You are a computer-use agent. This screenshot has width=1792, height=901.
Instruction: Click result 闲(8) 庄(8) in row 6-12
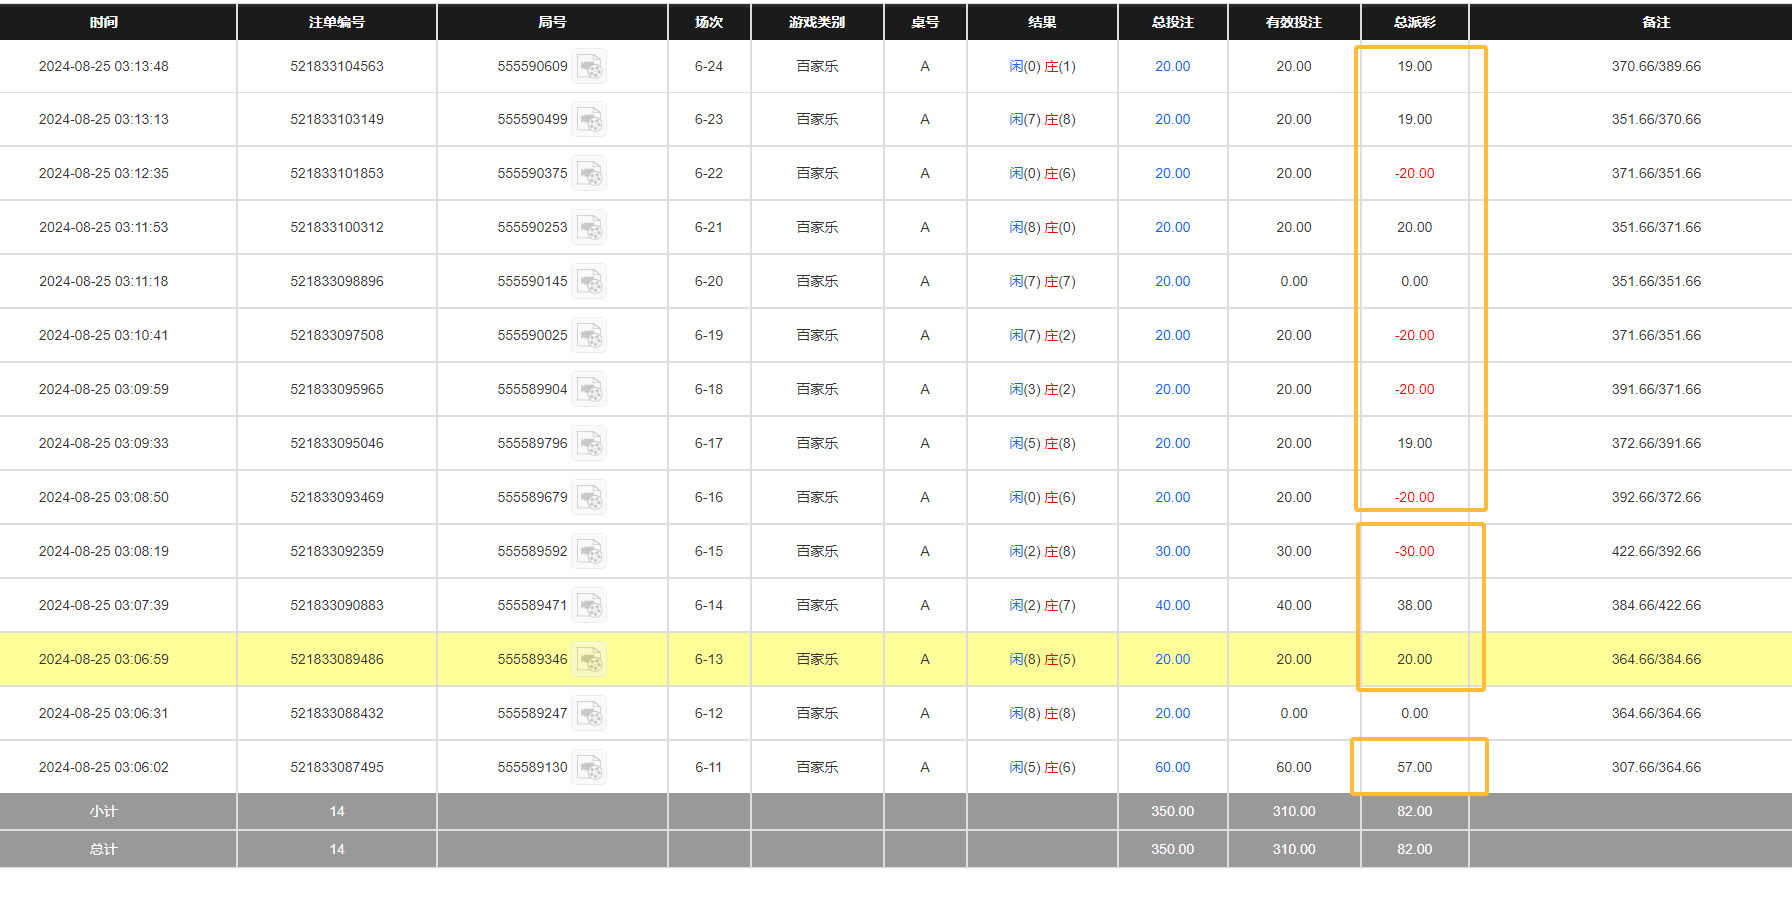point(1042,713)
